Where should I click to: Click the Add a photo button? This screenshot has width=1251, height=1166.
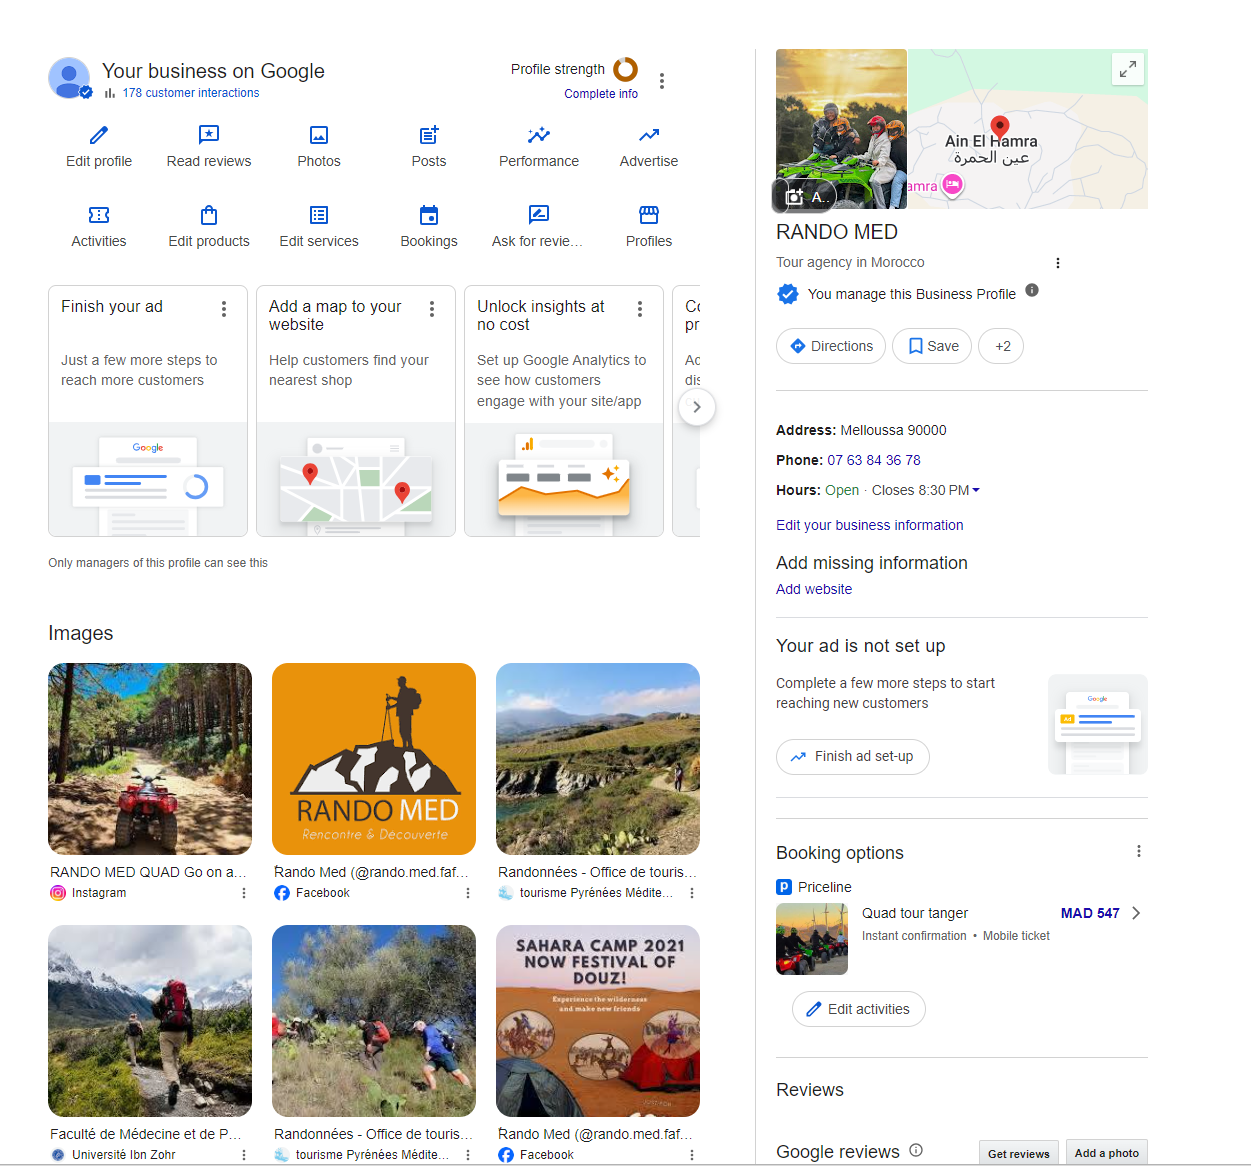click(x=1107, y=1153)
